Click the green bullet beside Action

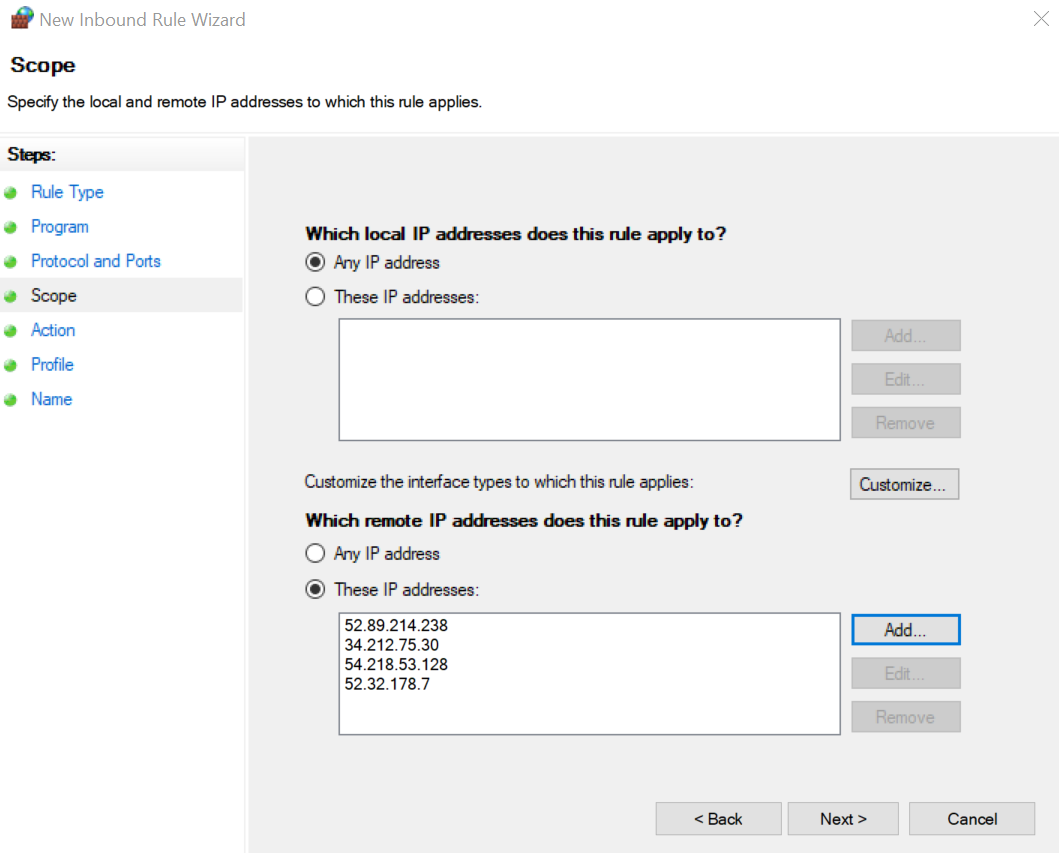click(x=10, y=331)
